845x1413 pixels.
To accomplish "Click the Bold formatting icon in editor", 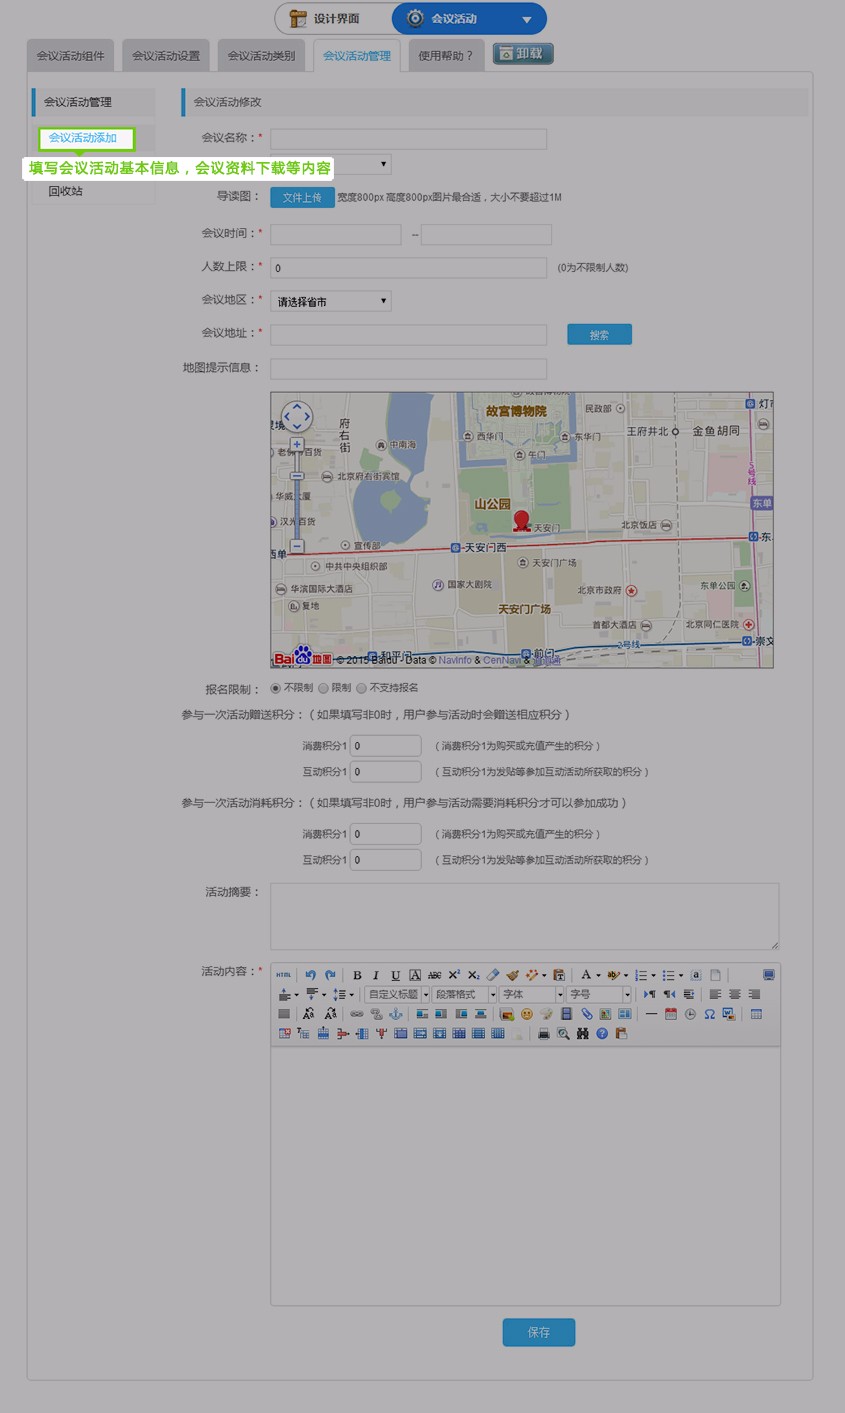I will (357, 975).
